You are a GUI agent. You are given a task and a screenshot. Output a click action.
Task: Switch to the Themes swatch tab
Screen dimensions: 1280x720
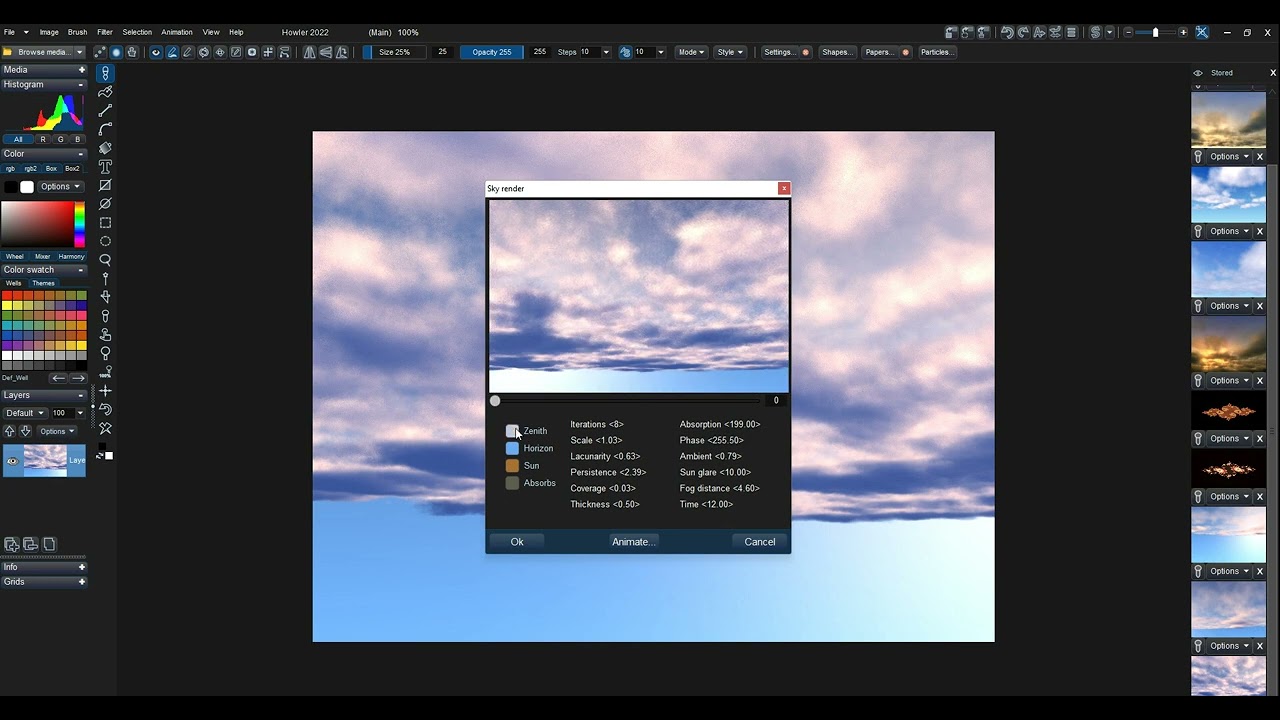pyautogui.click(x=43, y=283)
